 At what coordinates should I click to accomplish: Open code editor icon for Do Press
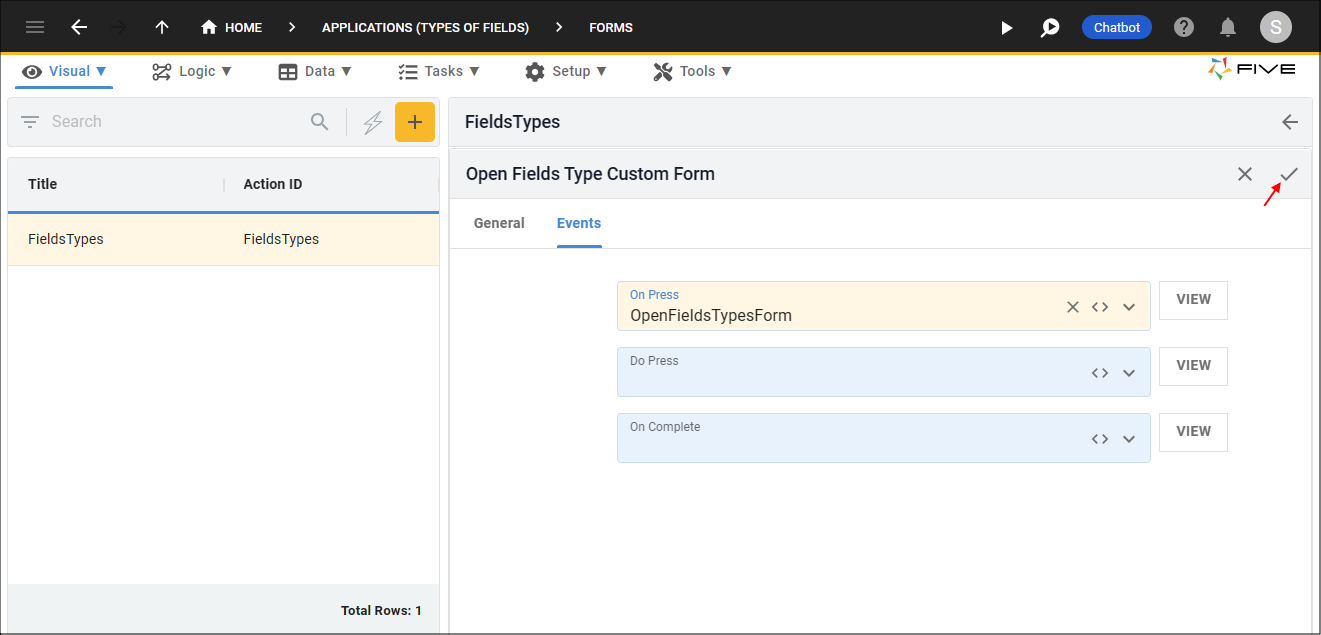(1100, 373)
